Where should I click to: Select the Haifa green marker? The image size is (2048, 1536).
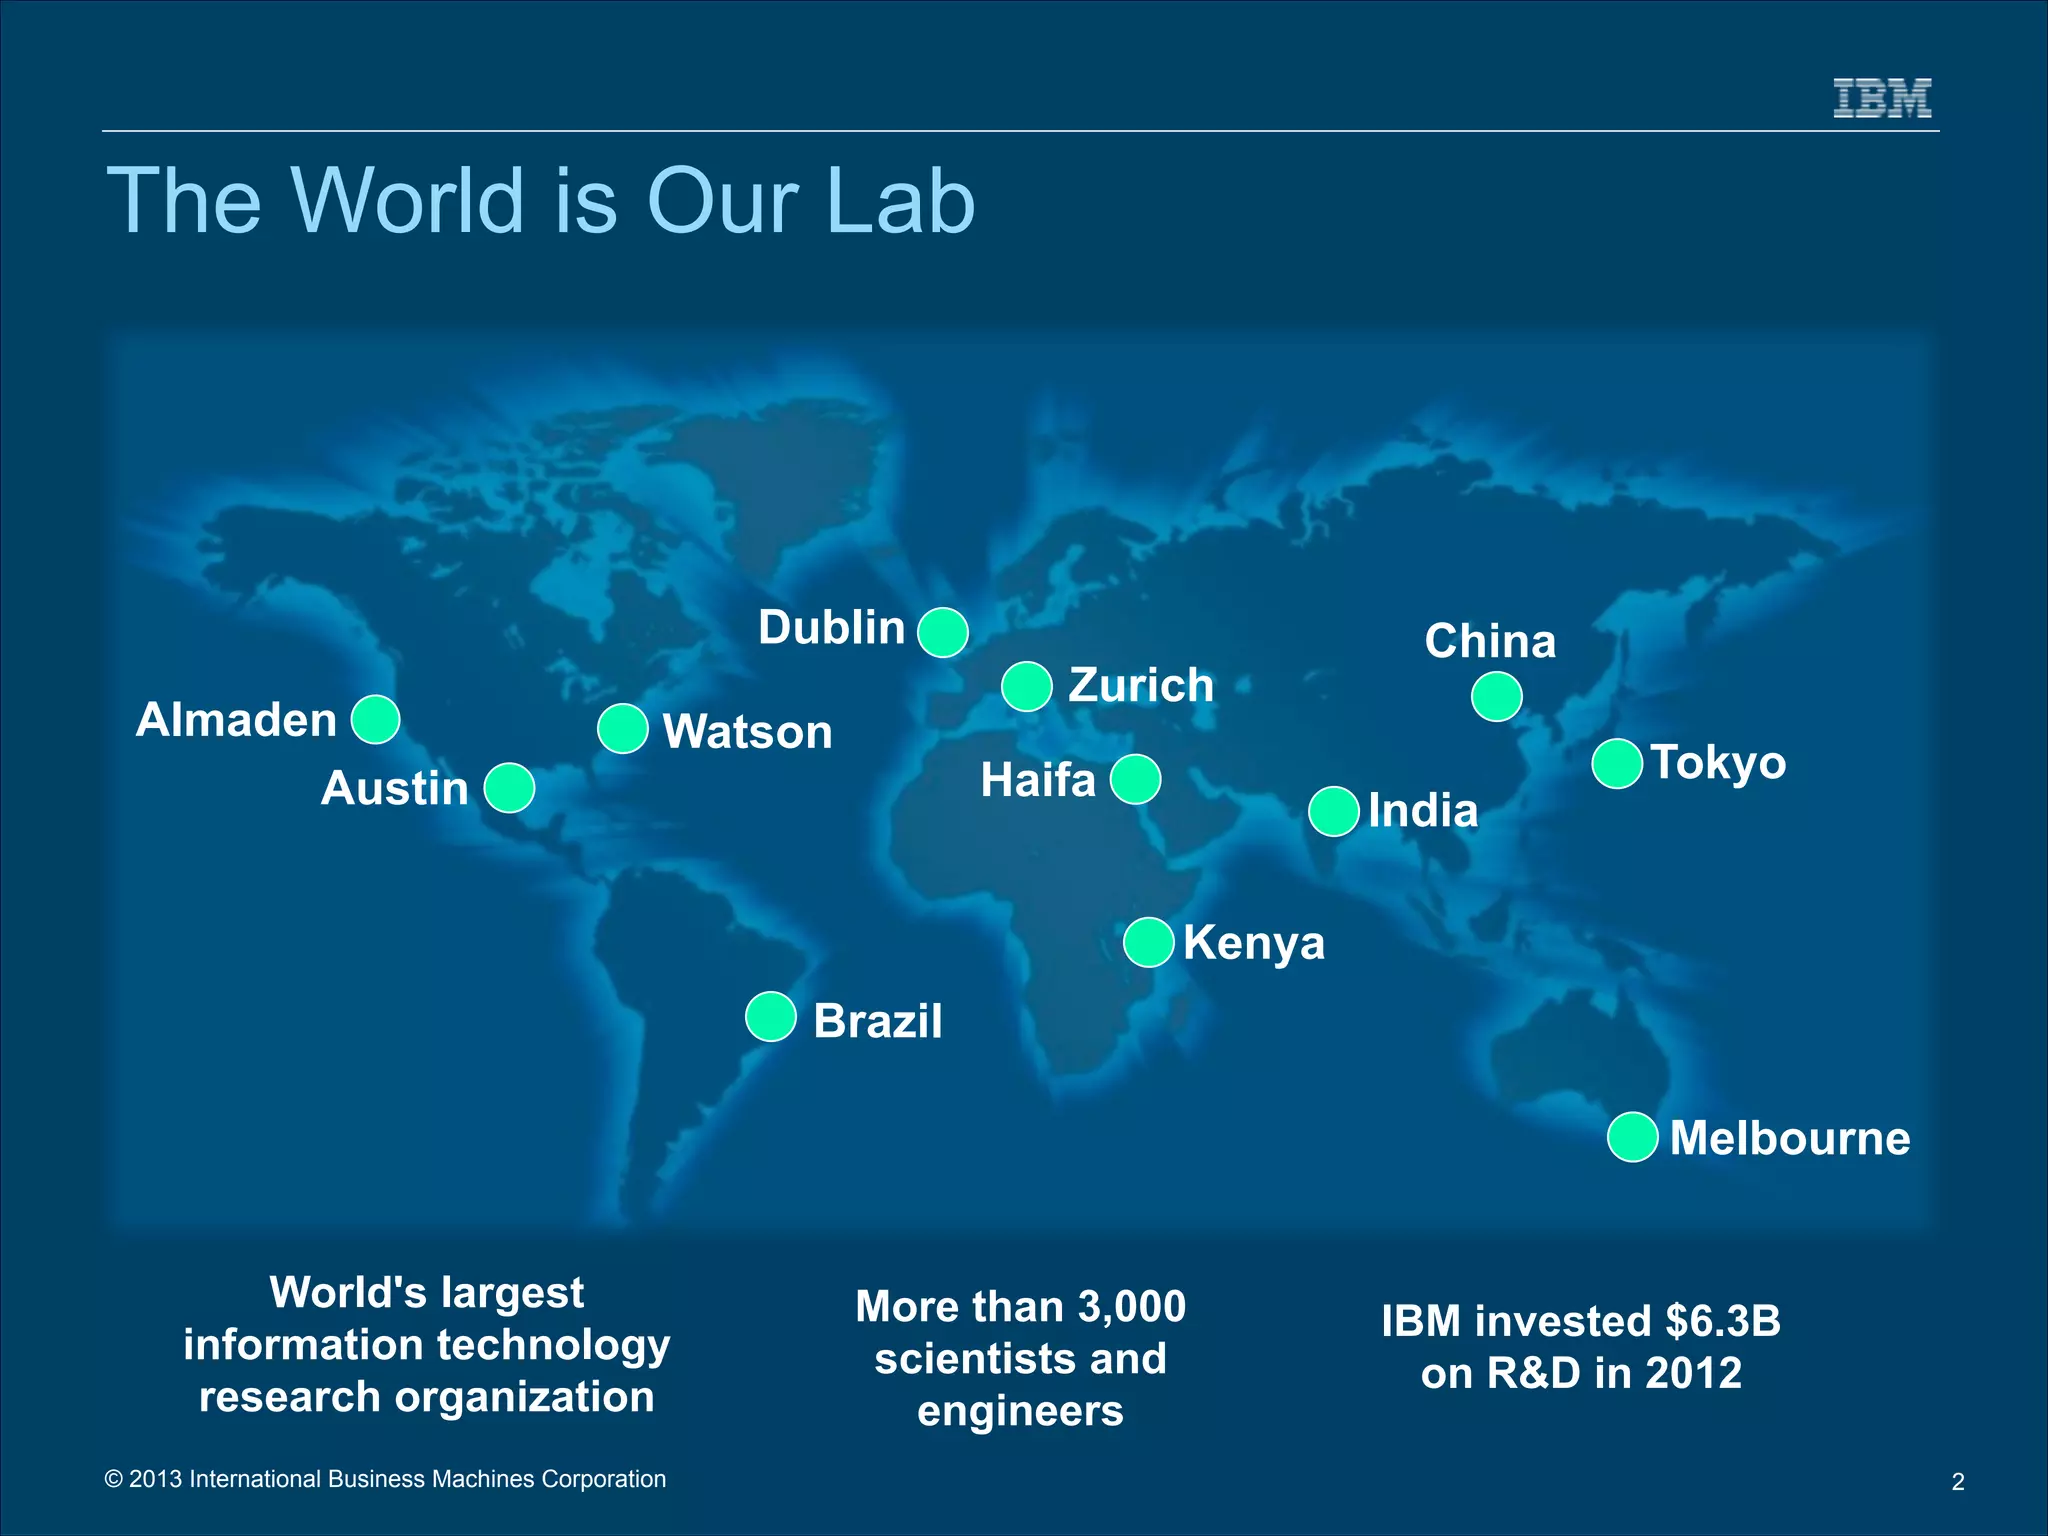pos(1136,779)
